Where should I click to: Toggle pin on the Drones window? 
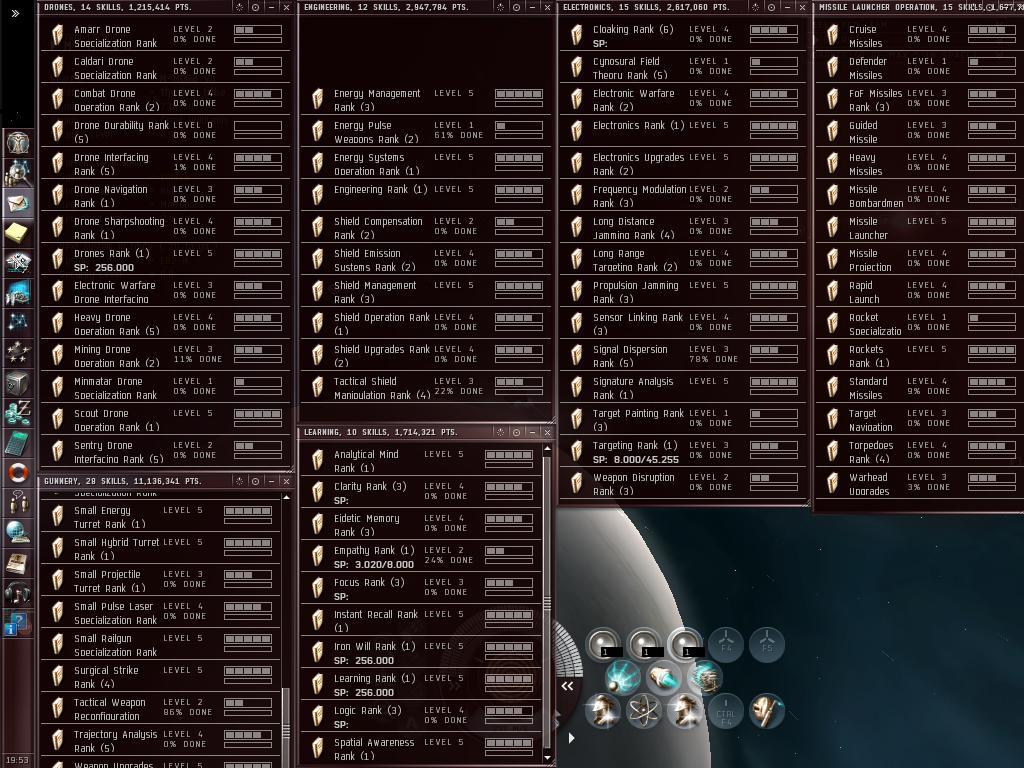click(x=240, y=7)
